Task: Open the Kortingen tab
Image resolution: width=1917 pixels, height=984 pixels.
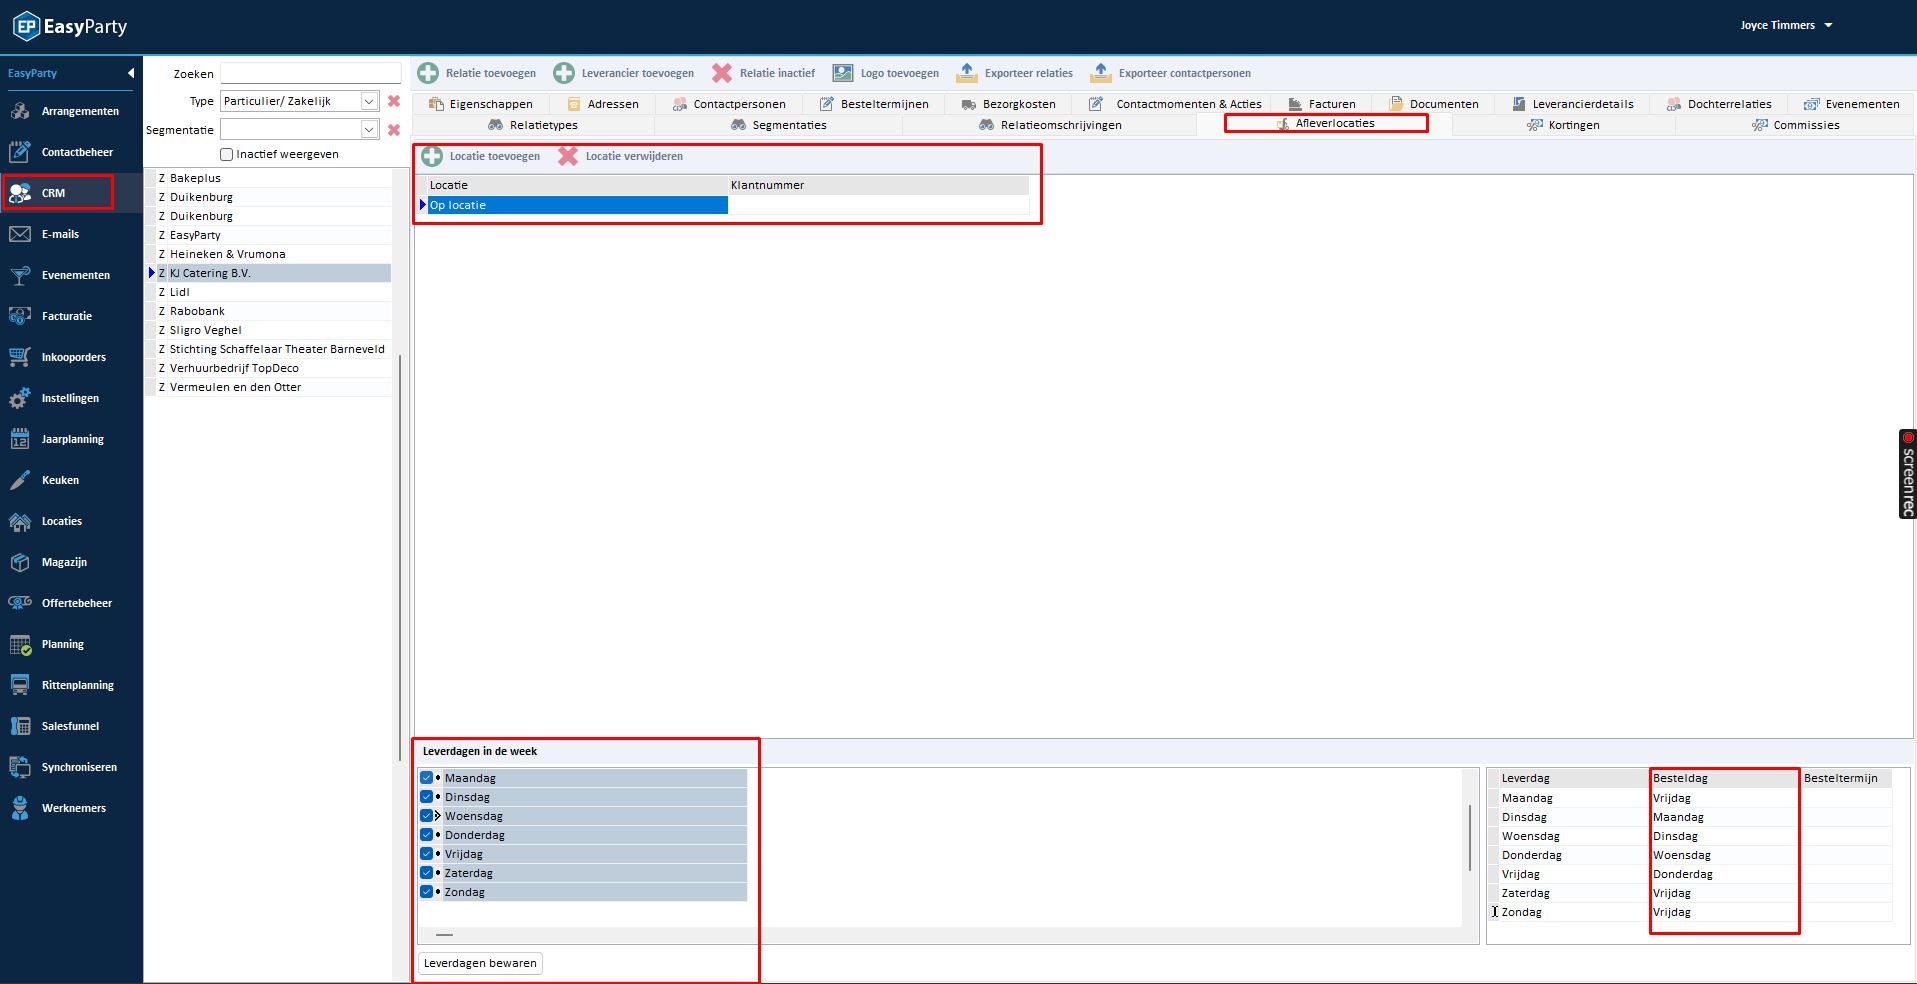Action: point(1573,125)
